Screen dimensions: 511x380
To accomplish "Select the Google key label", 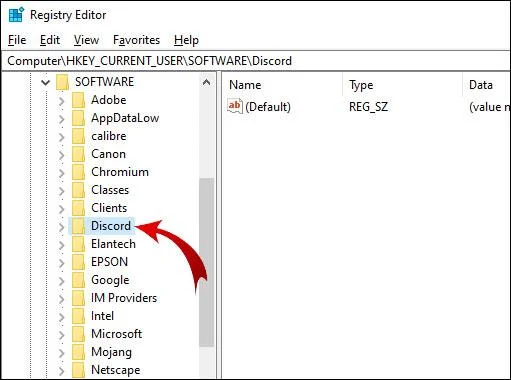I will pos(110,280).
